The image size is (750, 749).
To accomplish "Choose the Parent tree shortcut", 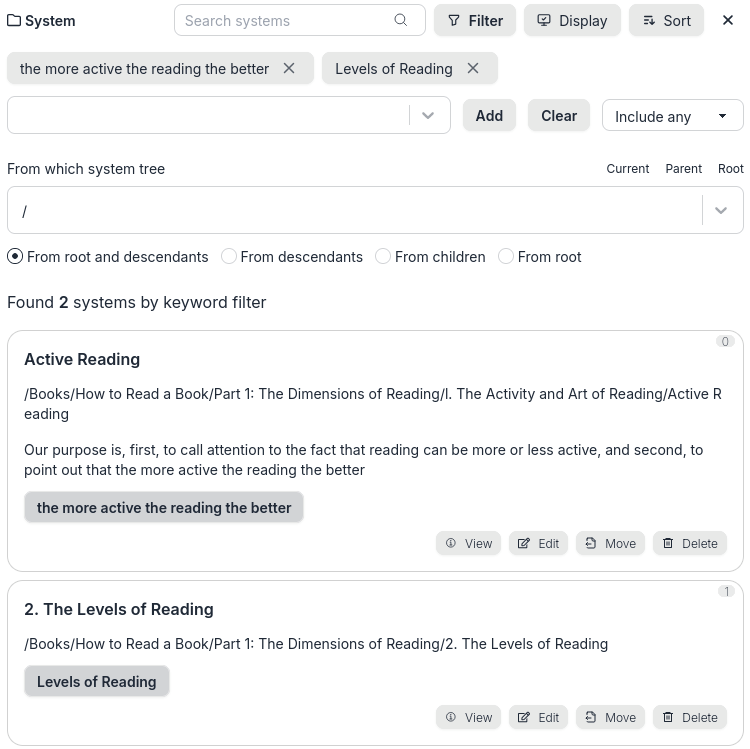I will click(683, 169).
